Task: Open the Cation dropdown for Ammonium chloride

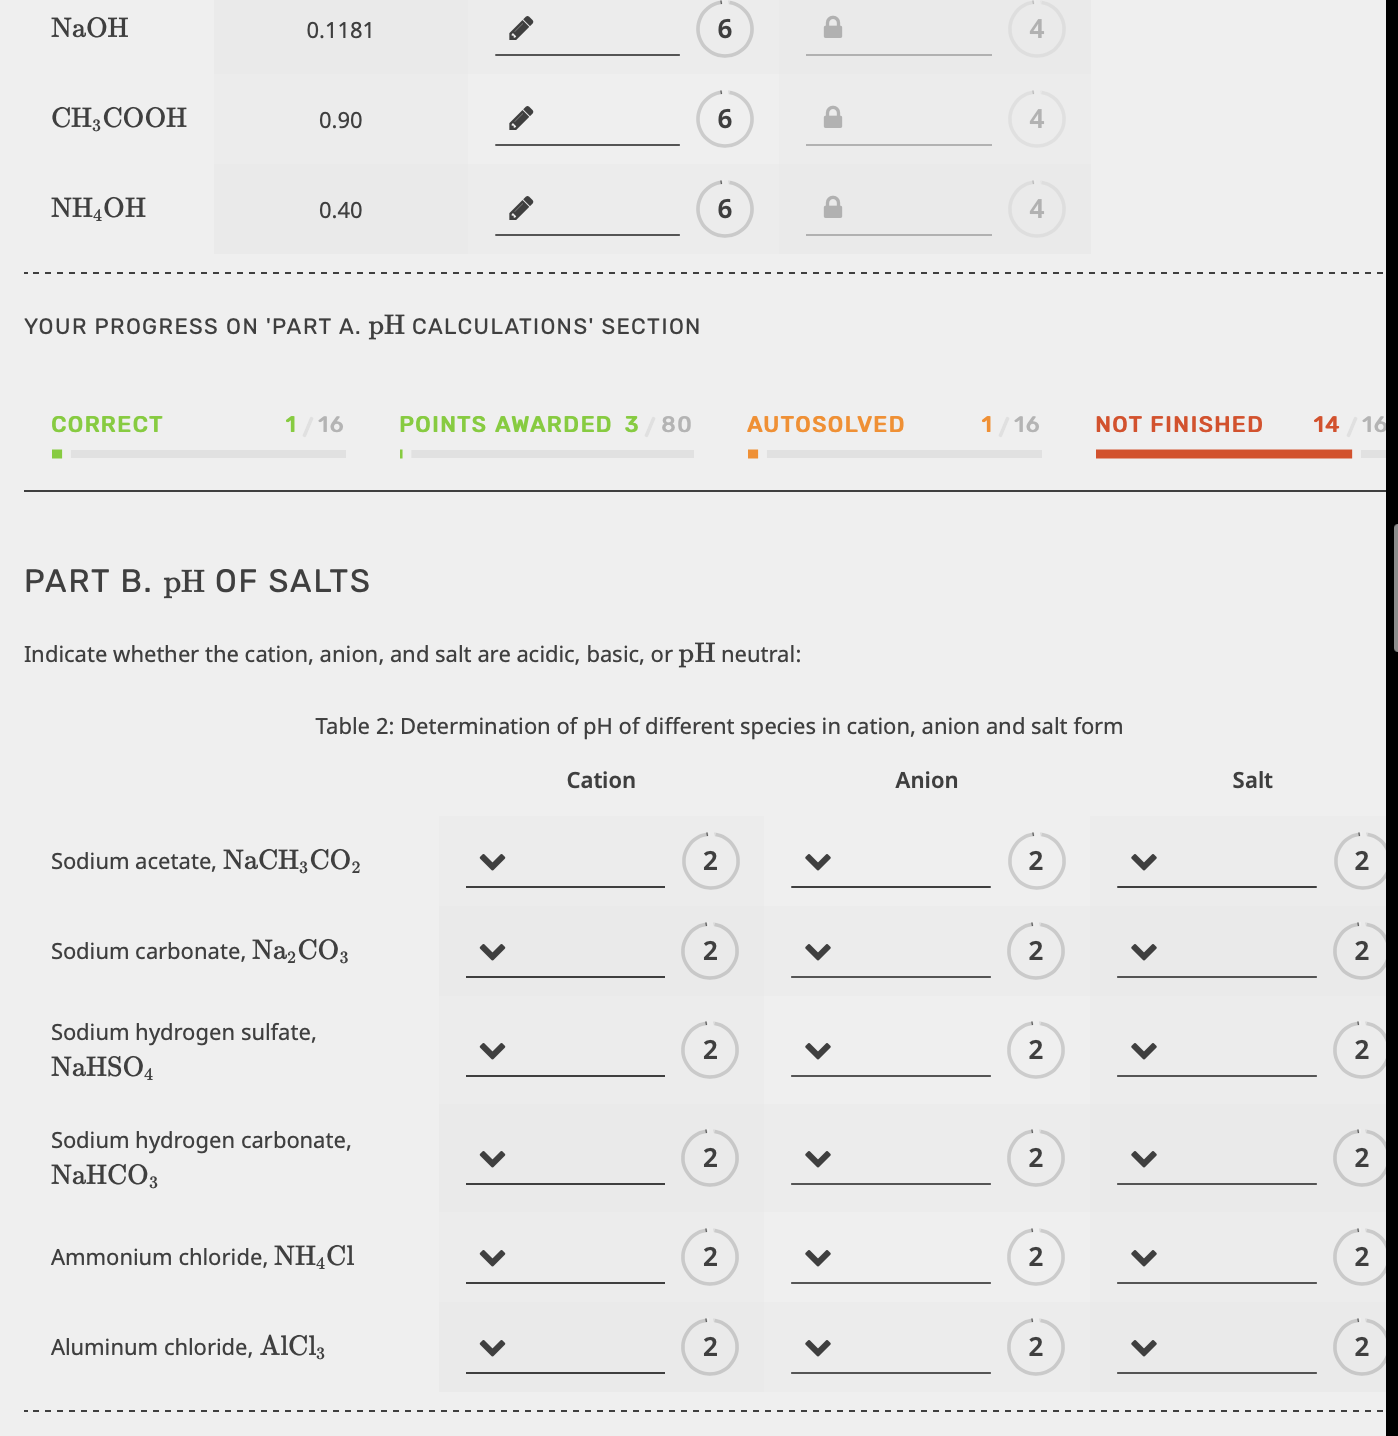Action: pos(492,1257)
